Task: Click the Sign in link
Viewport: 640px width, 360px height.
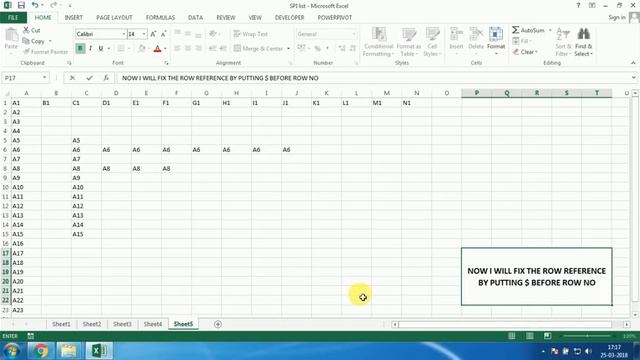Action: pos(617,18)
